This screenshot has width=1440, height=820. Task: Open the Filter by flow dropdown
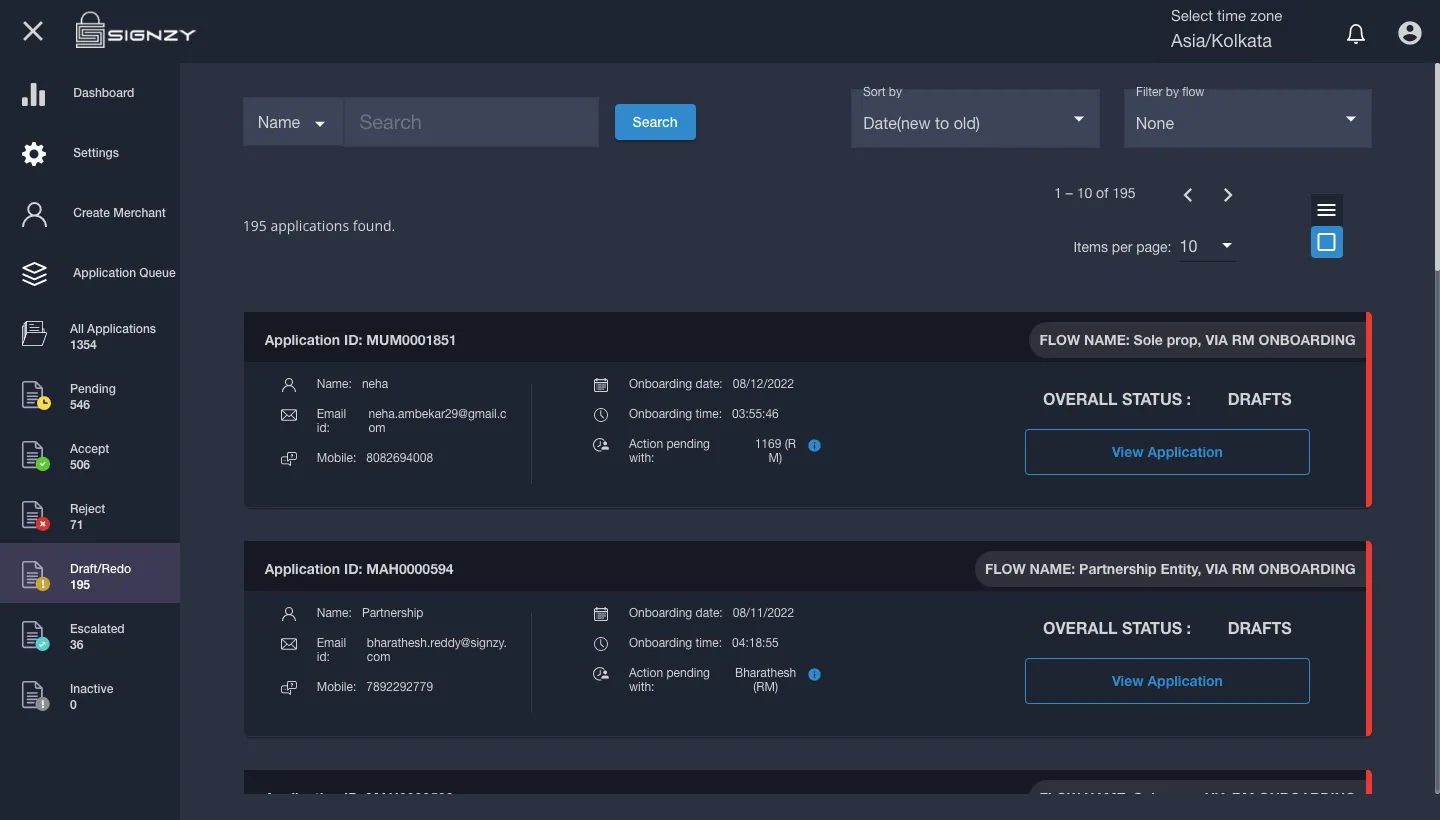coord(1248,118)
